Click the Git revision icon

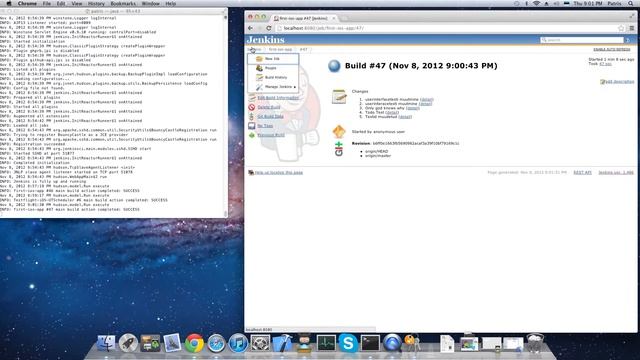pyautogui.click(x=339, y=149)
